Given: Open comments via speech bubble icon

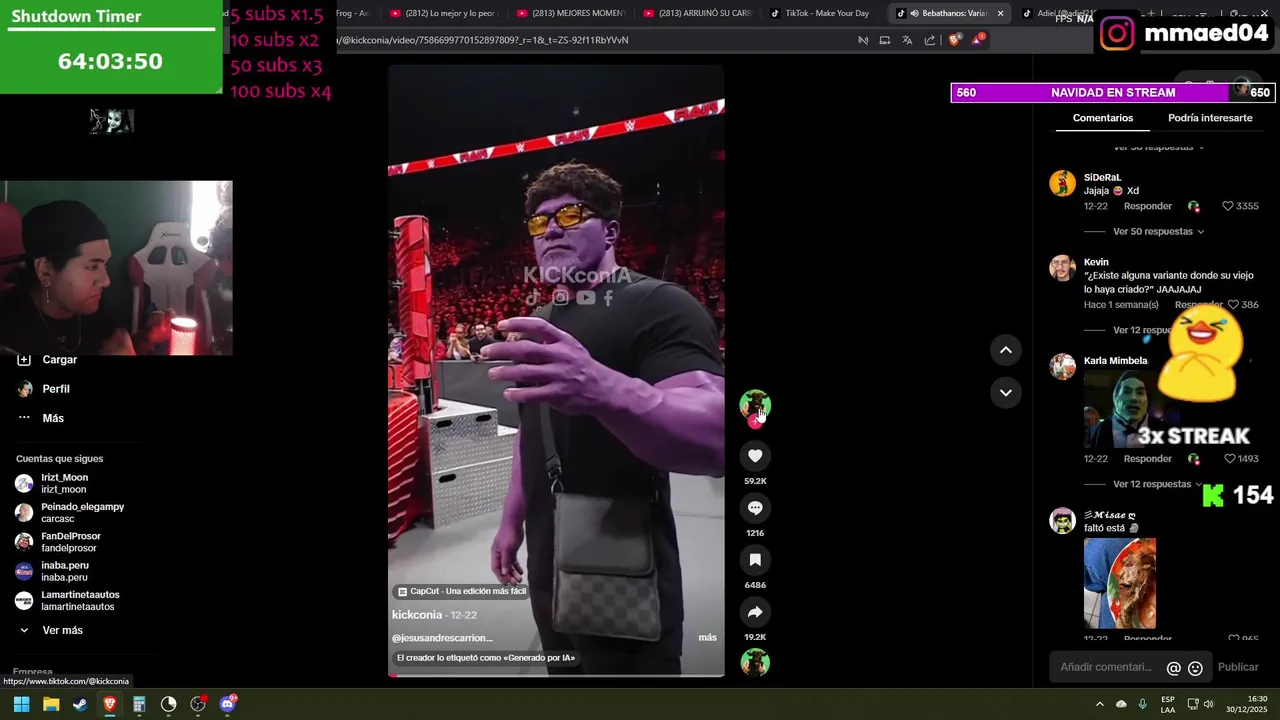Looking at the screenshot, I should click(755, 508).
